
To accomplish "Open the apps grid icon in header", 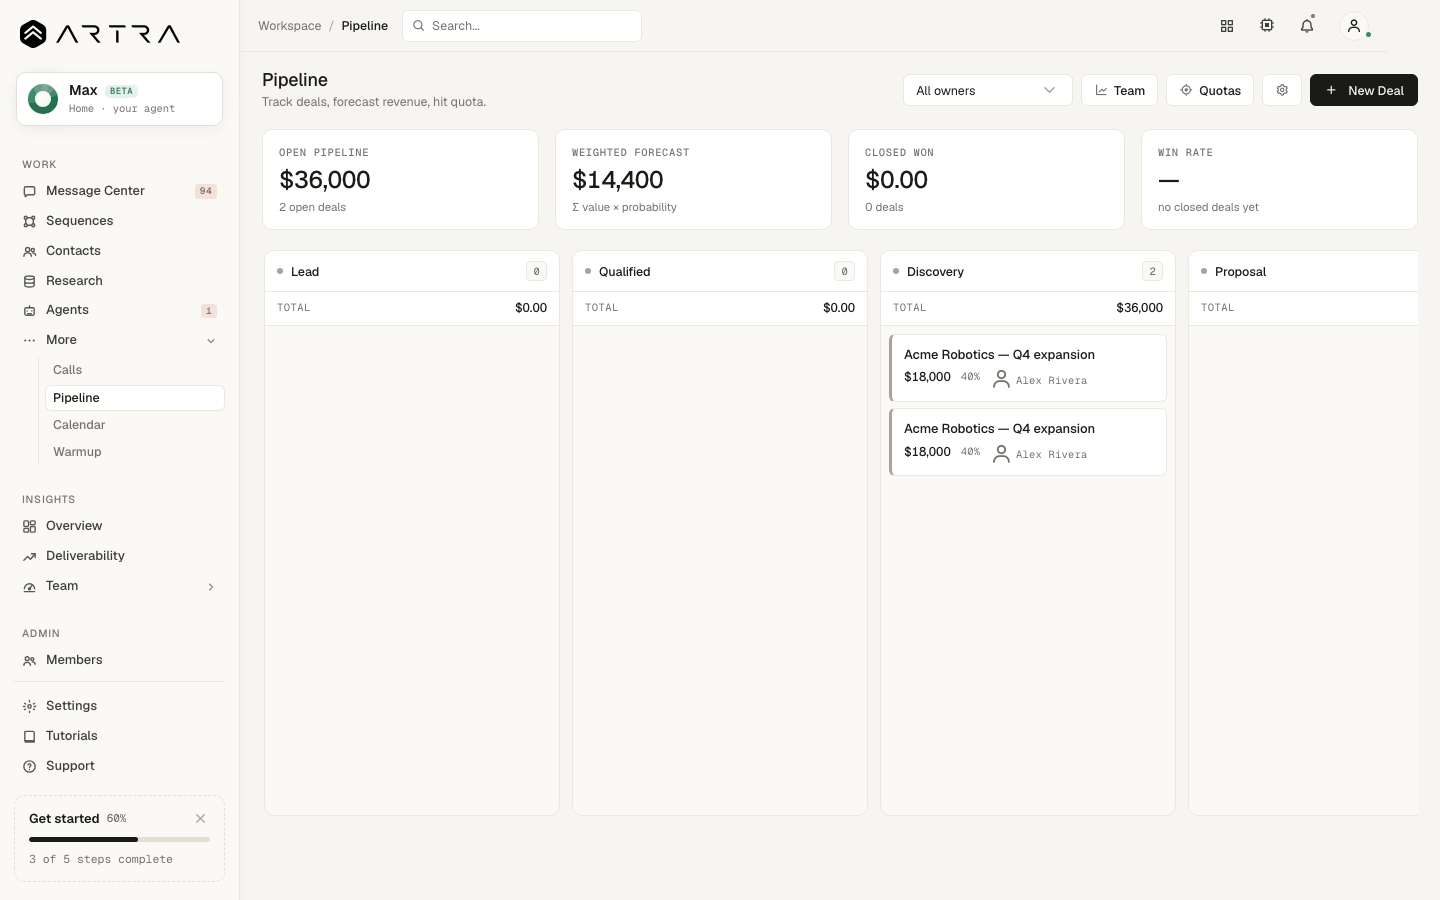I will [x=1227, y=26].
